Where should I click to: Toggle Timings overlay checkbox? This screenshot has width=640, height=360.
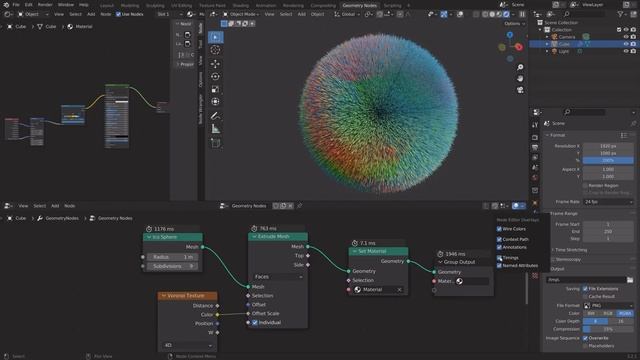click(499, 258)
